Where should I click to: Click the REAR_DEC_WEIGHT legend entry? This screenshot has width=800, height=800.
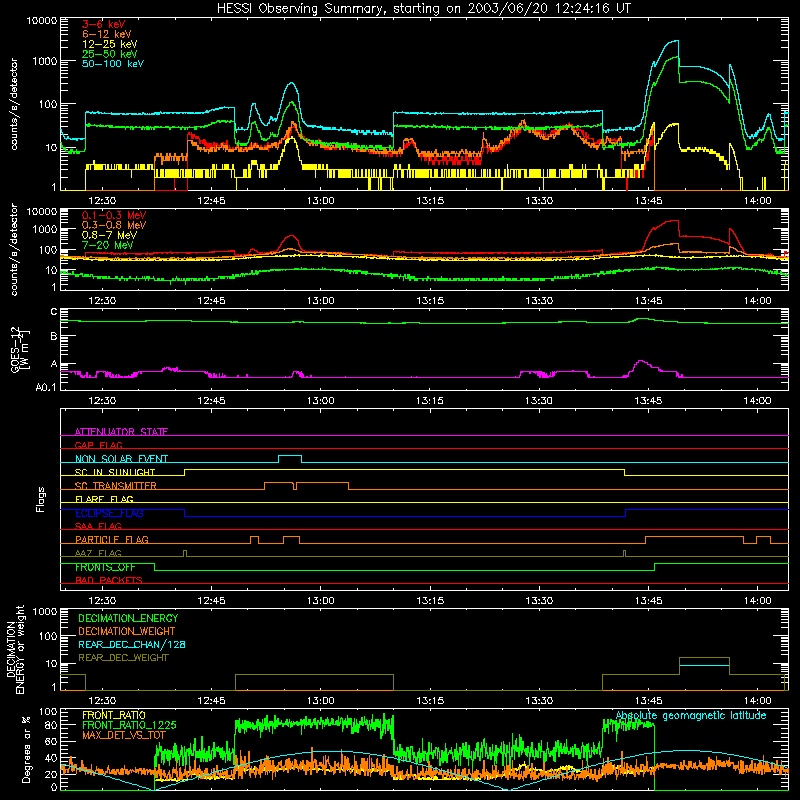[123, 658]
